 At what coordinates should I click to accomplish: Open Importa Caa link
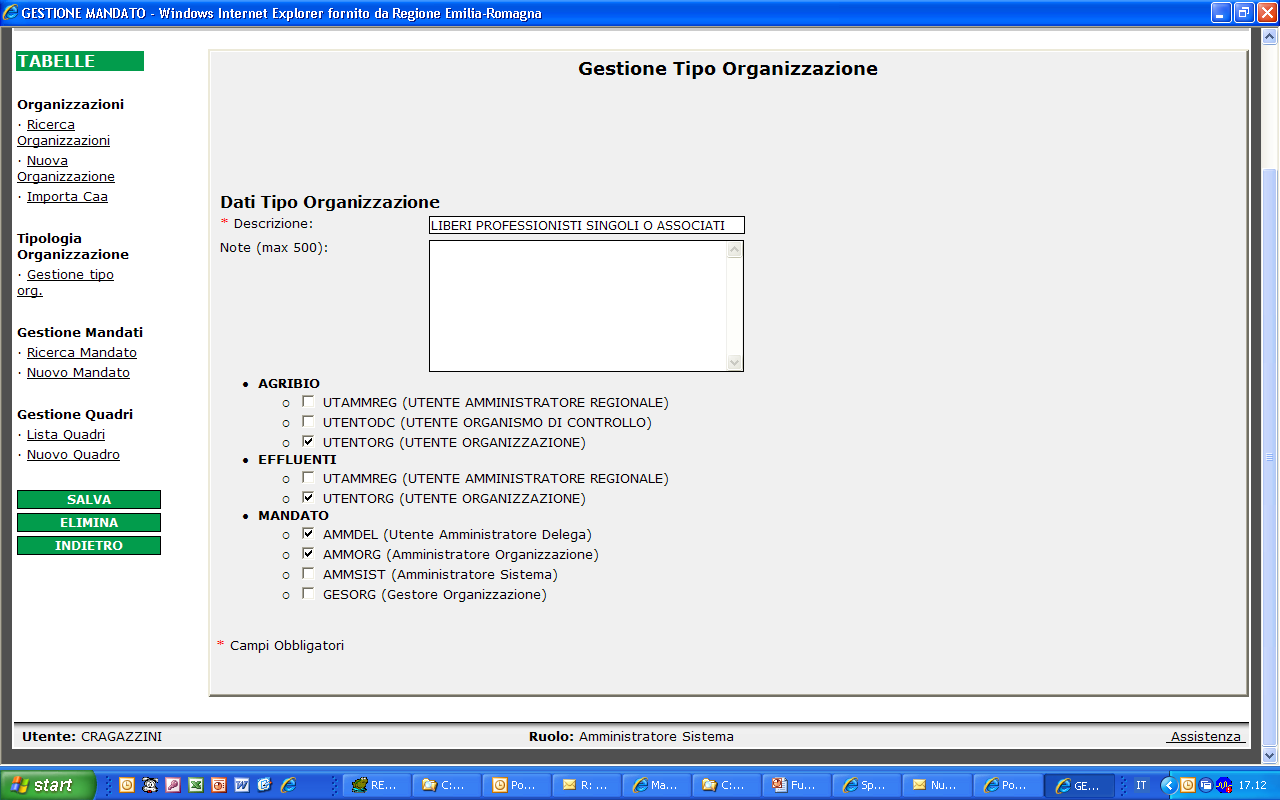(x=67, y=197)
